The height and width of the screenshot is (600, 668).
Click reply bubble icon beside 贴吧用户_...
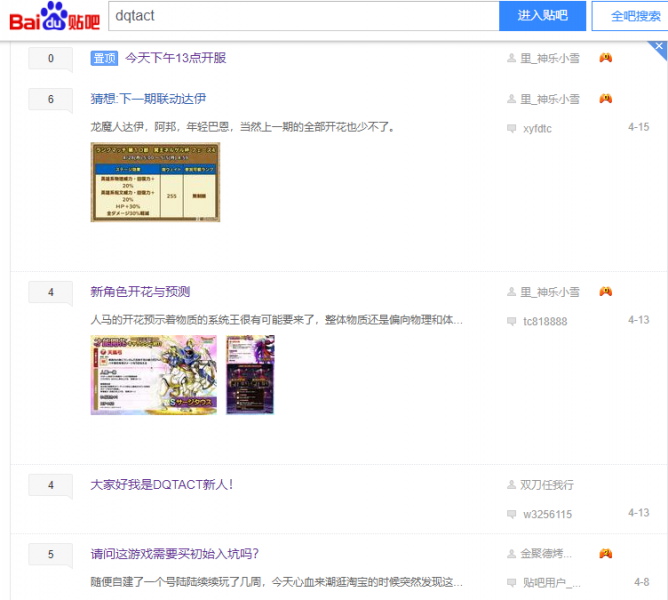511,583
